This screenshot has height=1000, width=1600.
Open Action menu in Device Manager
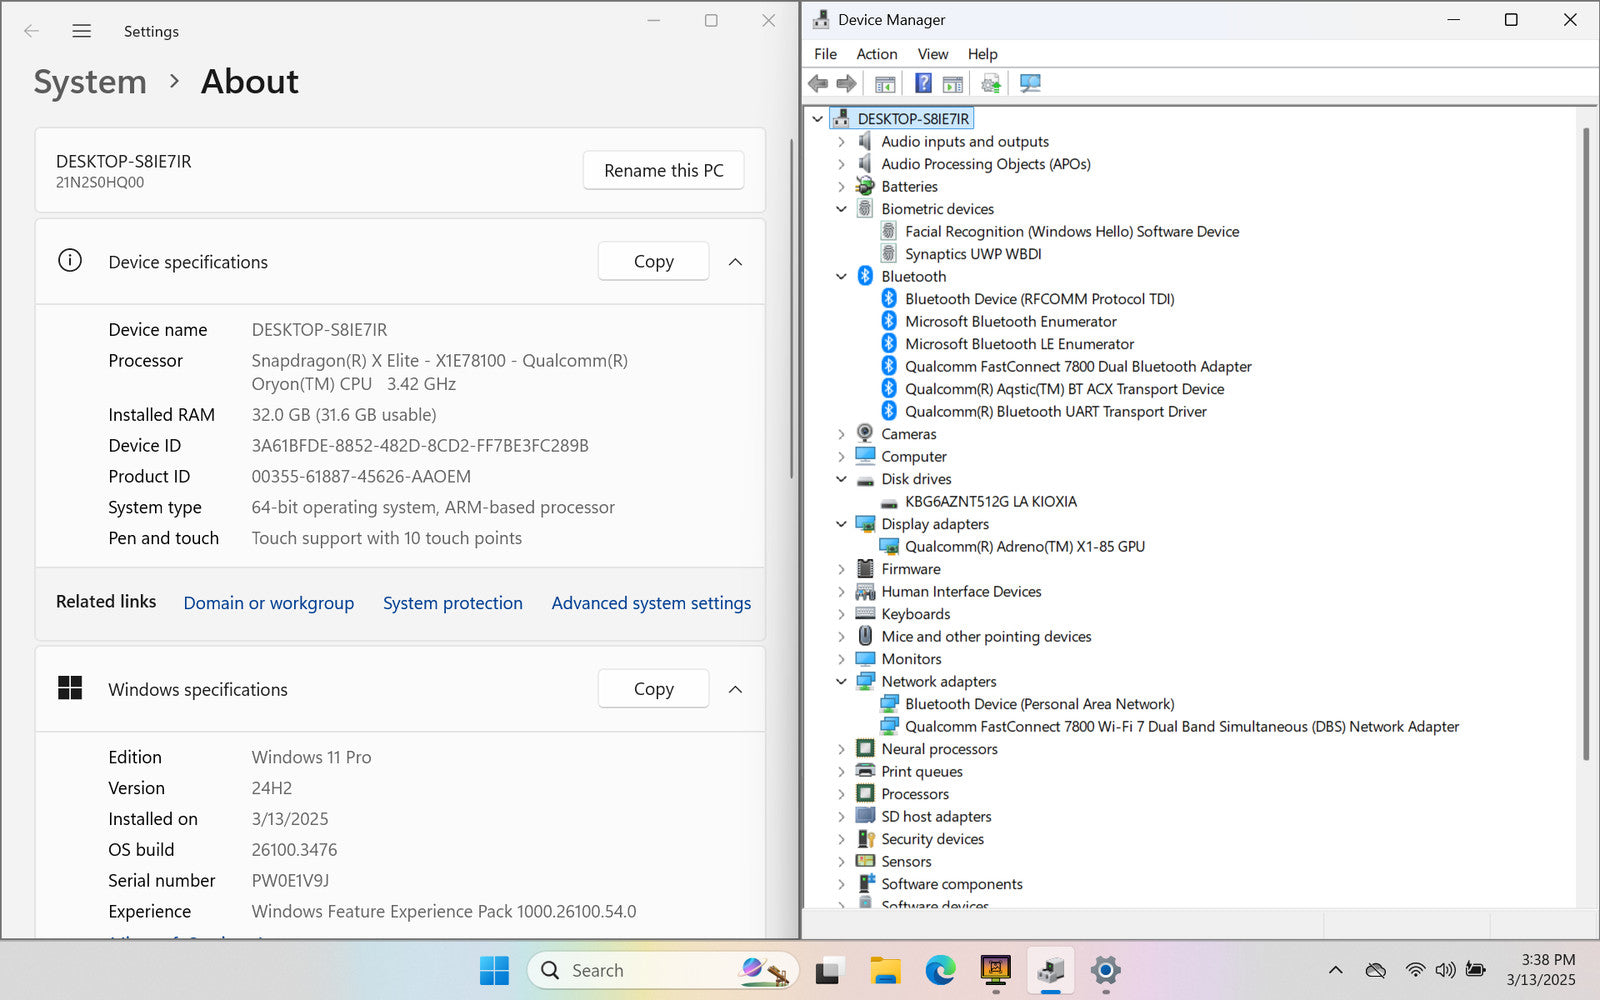(x=876, y=54)
